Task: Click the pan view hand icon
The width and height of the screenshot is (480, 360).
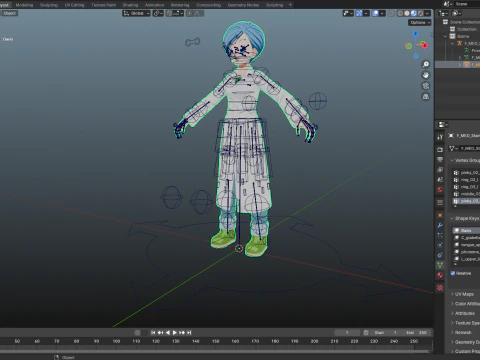Action: (x=426, y=75)
